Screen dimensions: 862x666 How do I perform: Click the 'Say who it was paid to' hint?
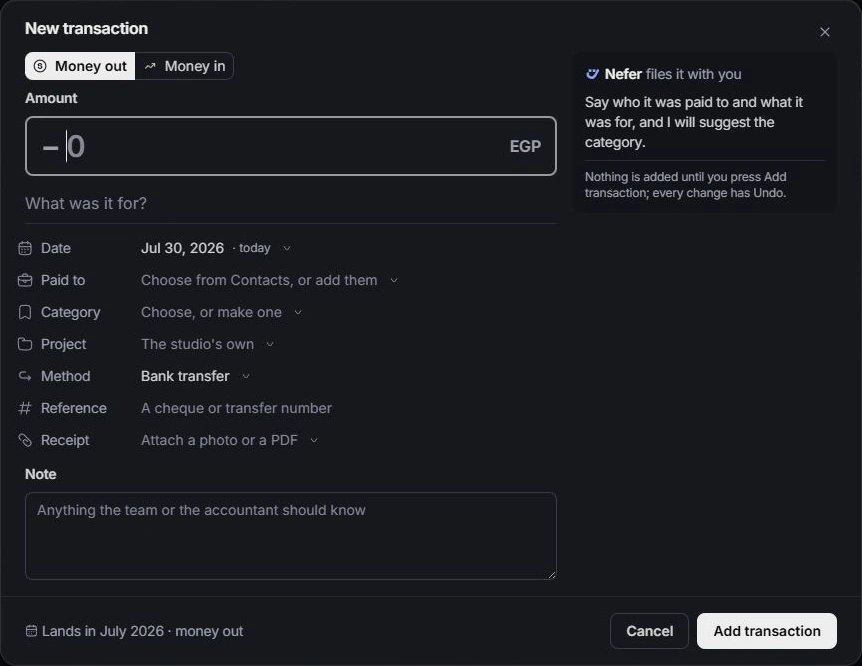694,122
